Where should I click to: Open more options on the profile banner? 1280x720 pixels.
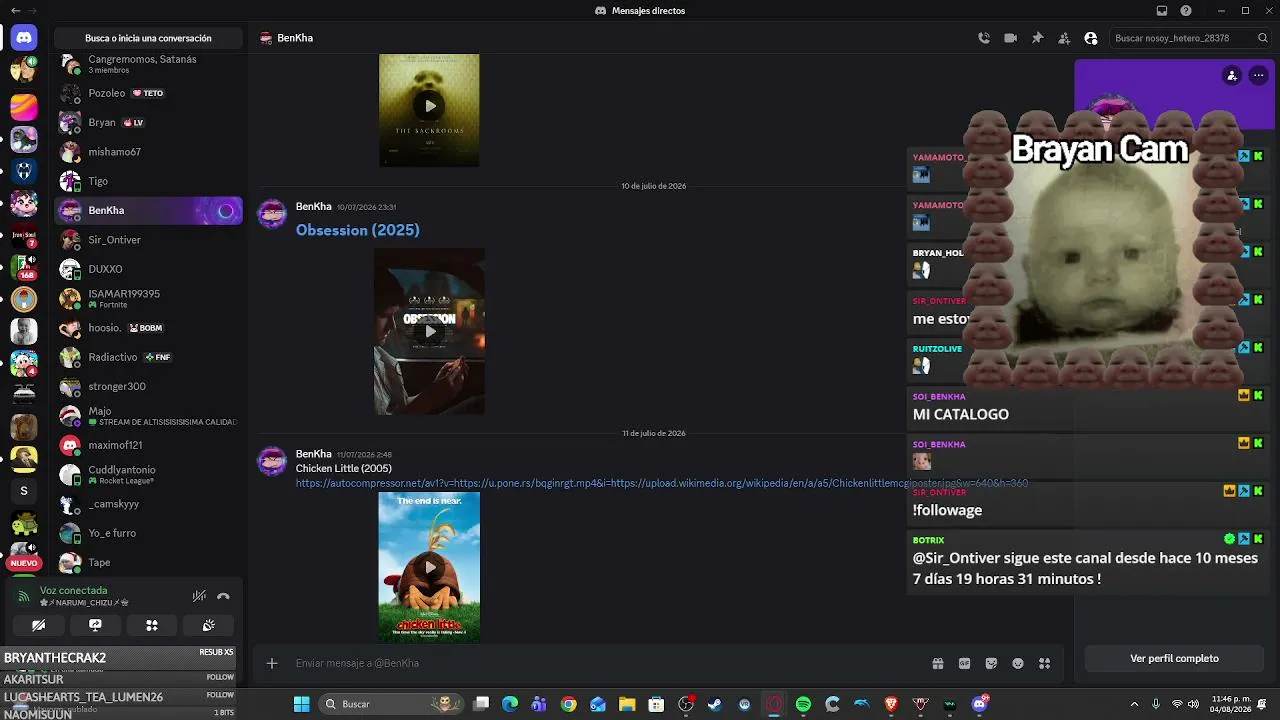tap(1258, 75)
